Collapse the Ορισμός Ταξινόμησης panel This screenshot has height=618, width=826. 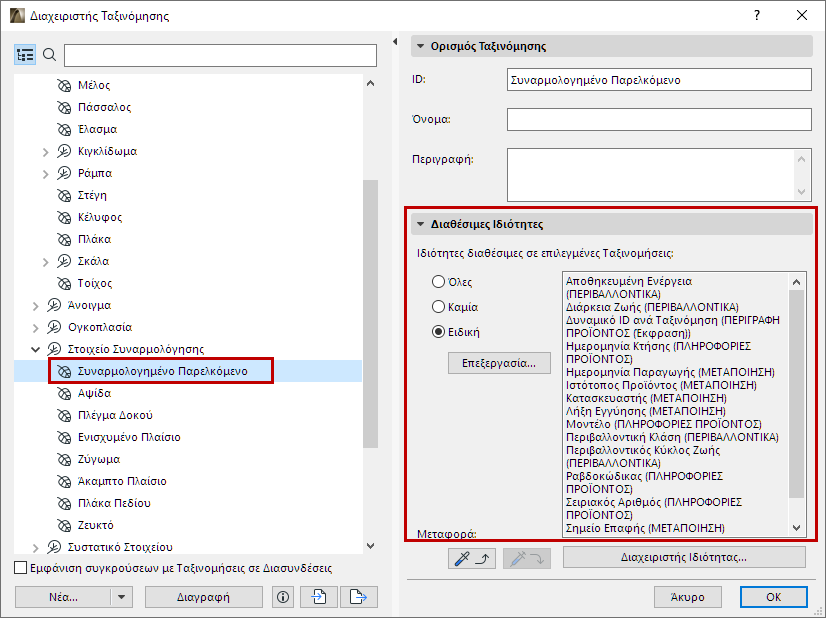(420, 46)
